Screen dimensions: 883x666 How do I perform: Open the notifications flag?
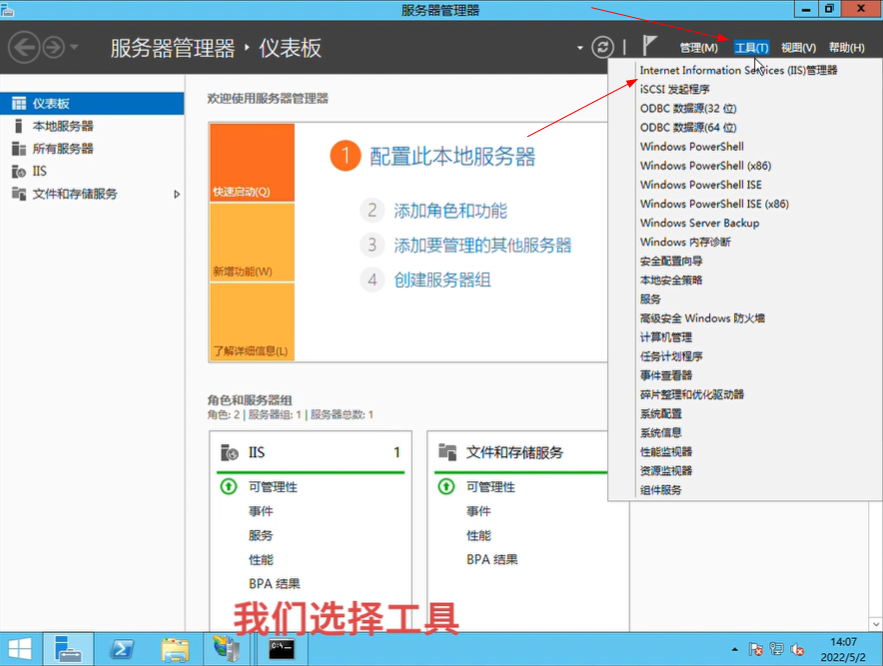649,46
